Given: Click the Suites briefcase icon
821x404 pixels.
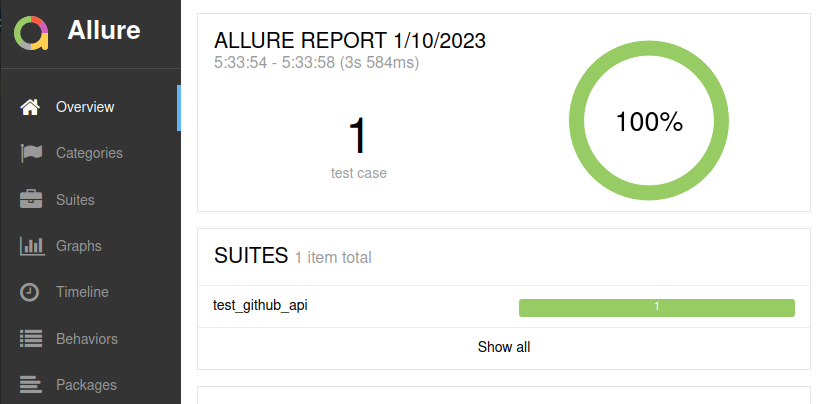Looking at the screenshot, I should click(x=31, y=200).
